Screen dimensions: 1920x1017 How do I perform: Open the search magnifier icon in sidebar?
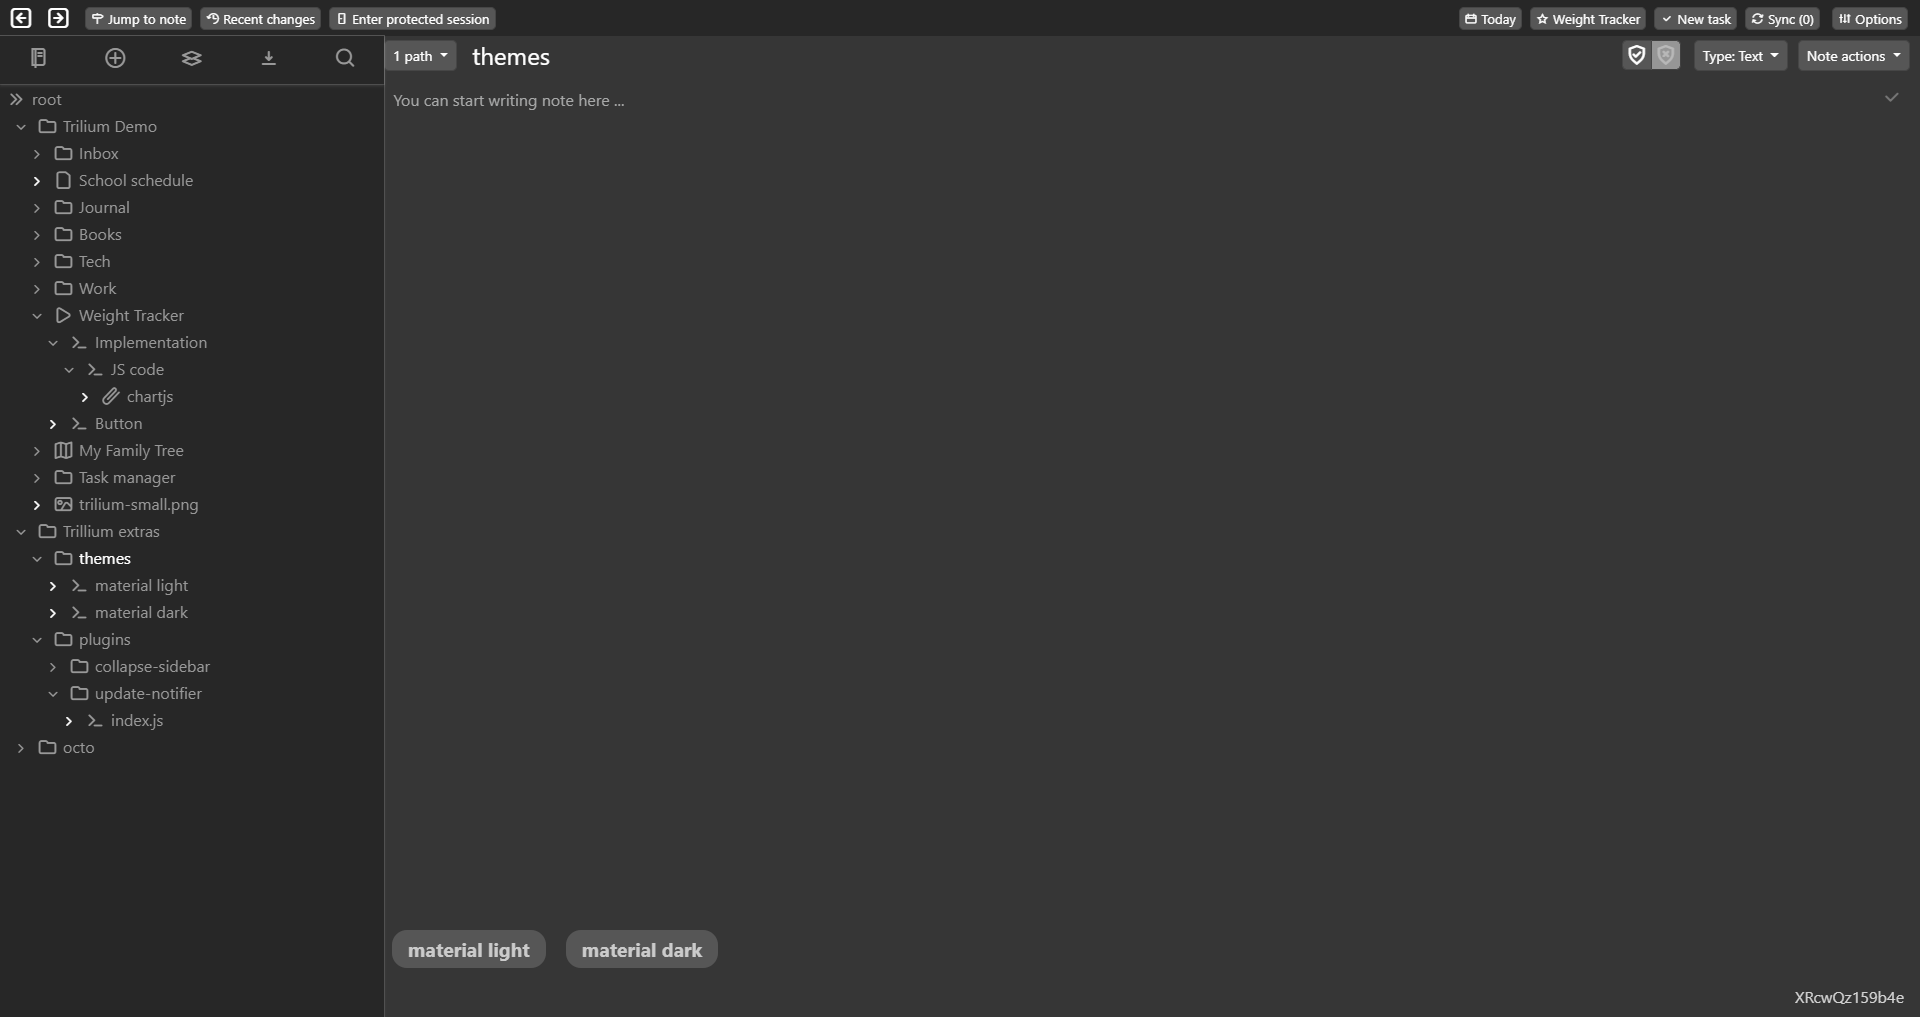(x=345, y=58)
